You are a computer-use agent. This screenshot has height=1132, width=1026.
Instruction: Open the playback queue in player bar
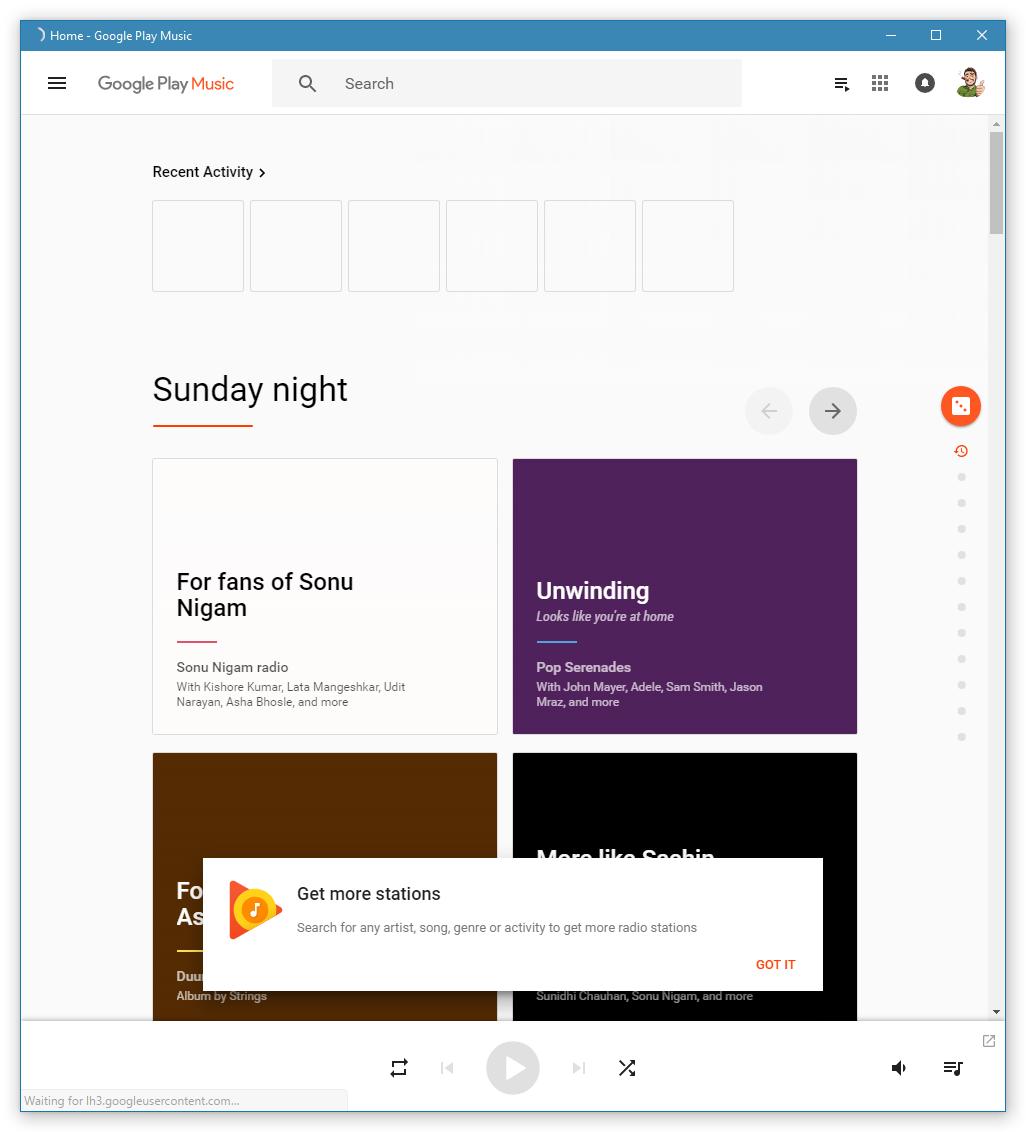pyautogui.click(x=953, y=1068)
